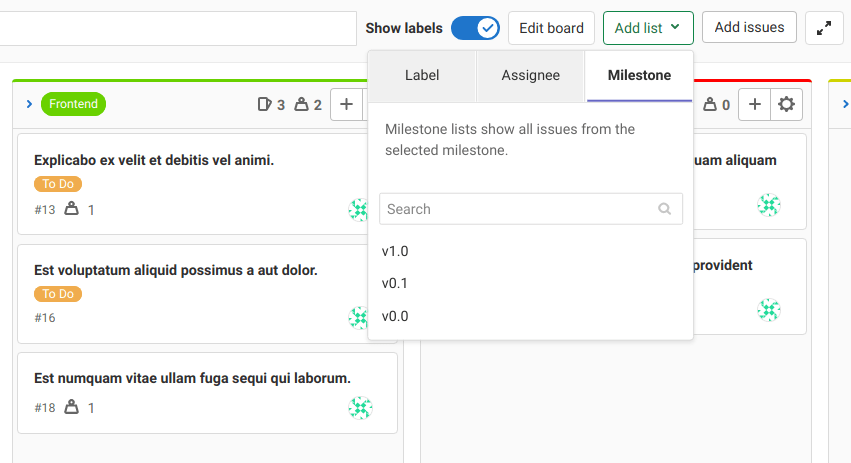
Task: Switch to the Assignee tab
Action: click(x=530, y=76)
